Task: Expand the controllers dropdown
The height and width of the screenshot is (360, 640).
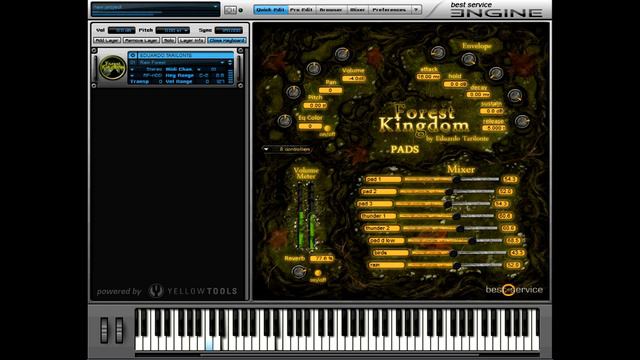Action: point(266,149)
